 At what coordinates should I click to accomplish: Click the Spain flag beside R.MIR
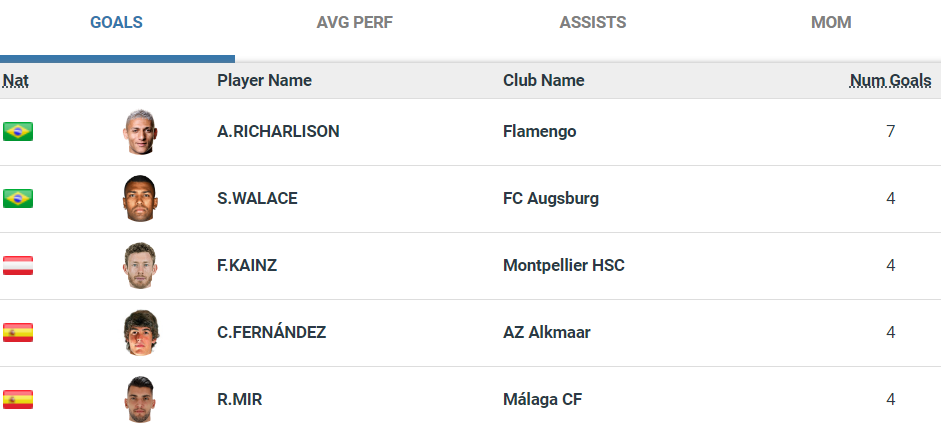point(18,399)
